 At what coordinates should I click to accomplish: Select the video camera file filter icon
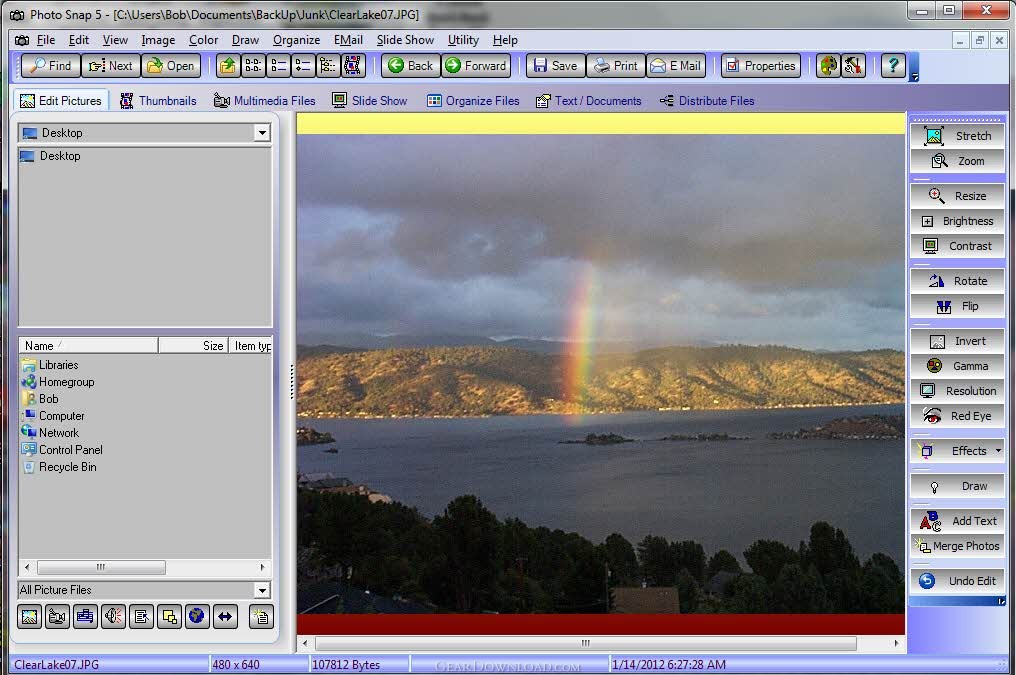(57, 617)
